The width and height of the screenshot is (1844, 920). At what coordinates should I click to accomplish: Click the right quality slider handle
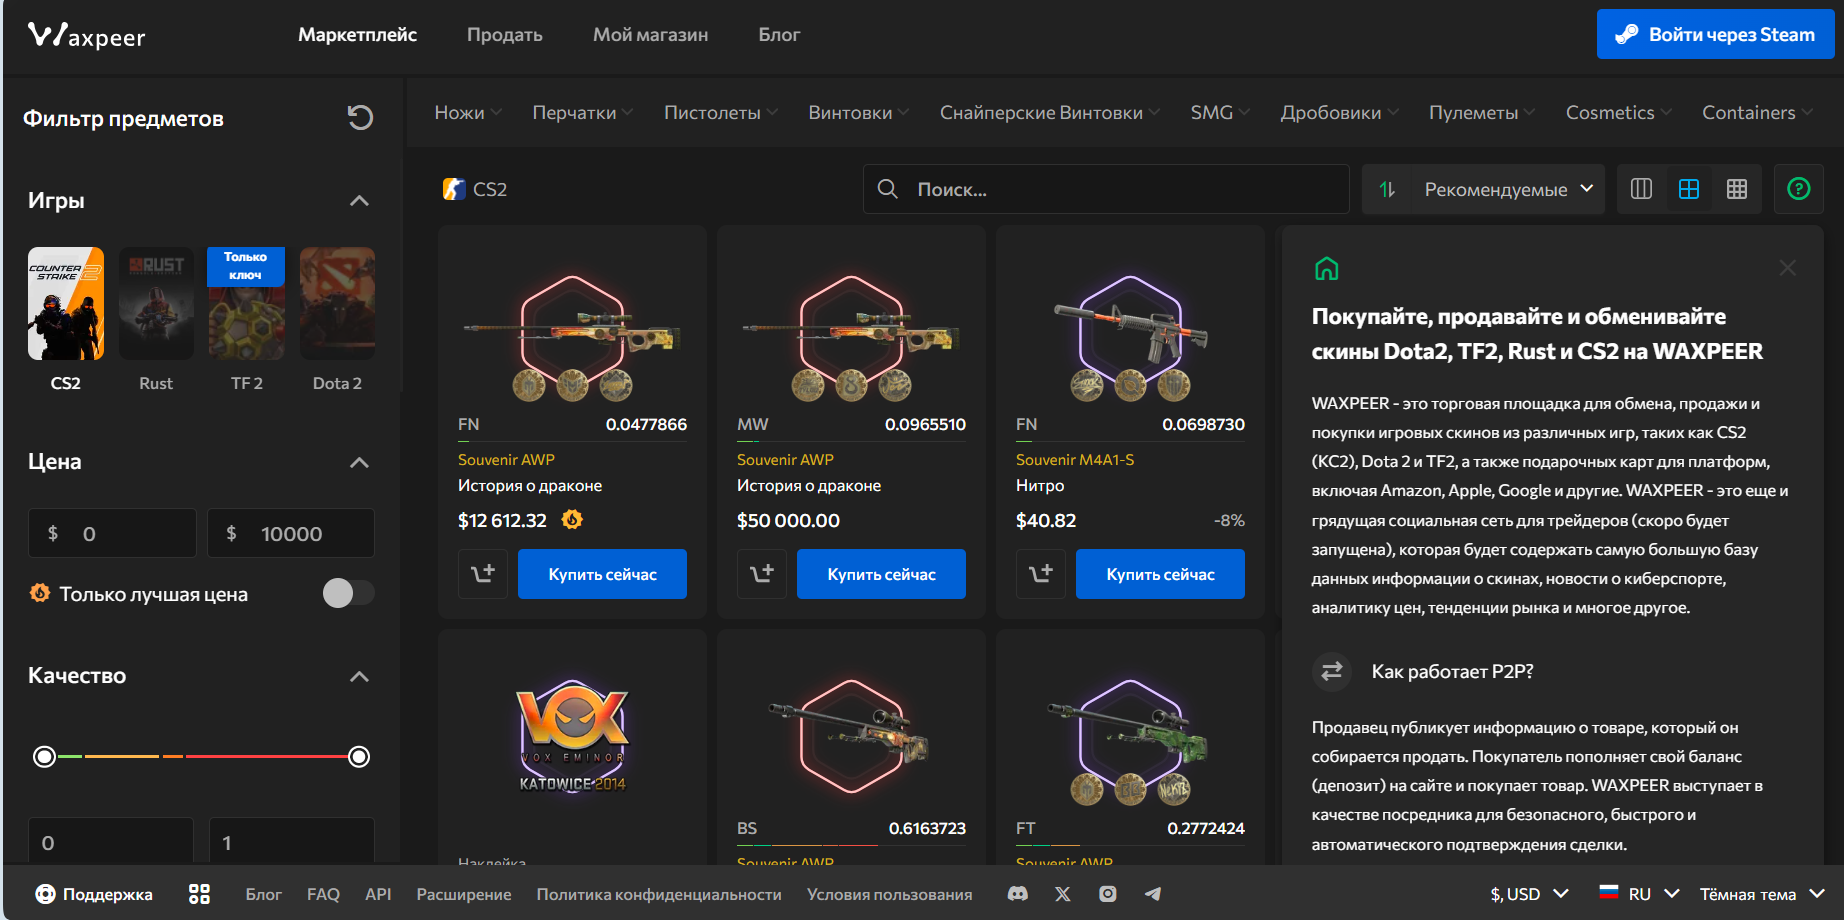pyautogui.click(x=359, y=756)
